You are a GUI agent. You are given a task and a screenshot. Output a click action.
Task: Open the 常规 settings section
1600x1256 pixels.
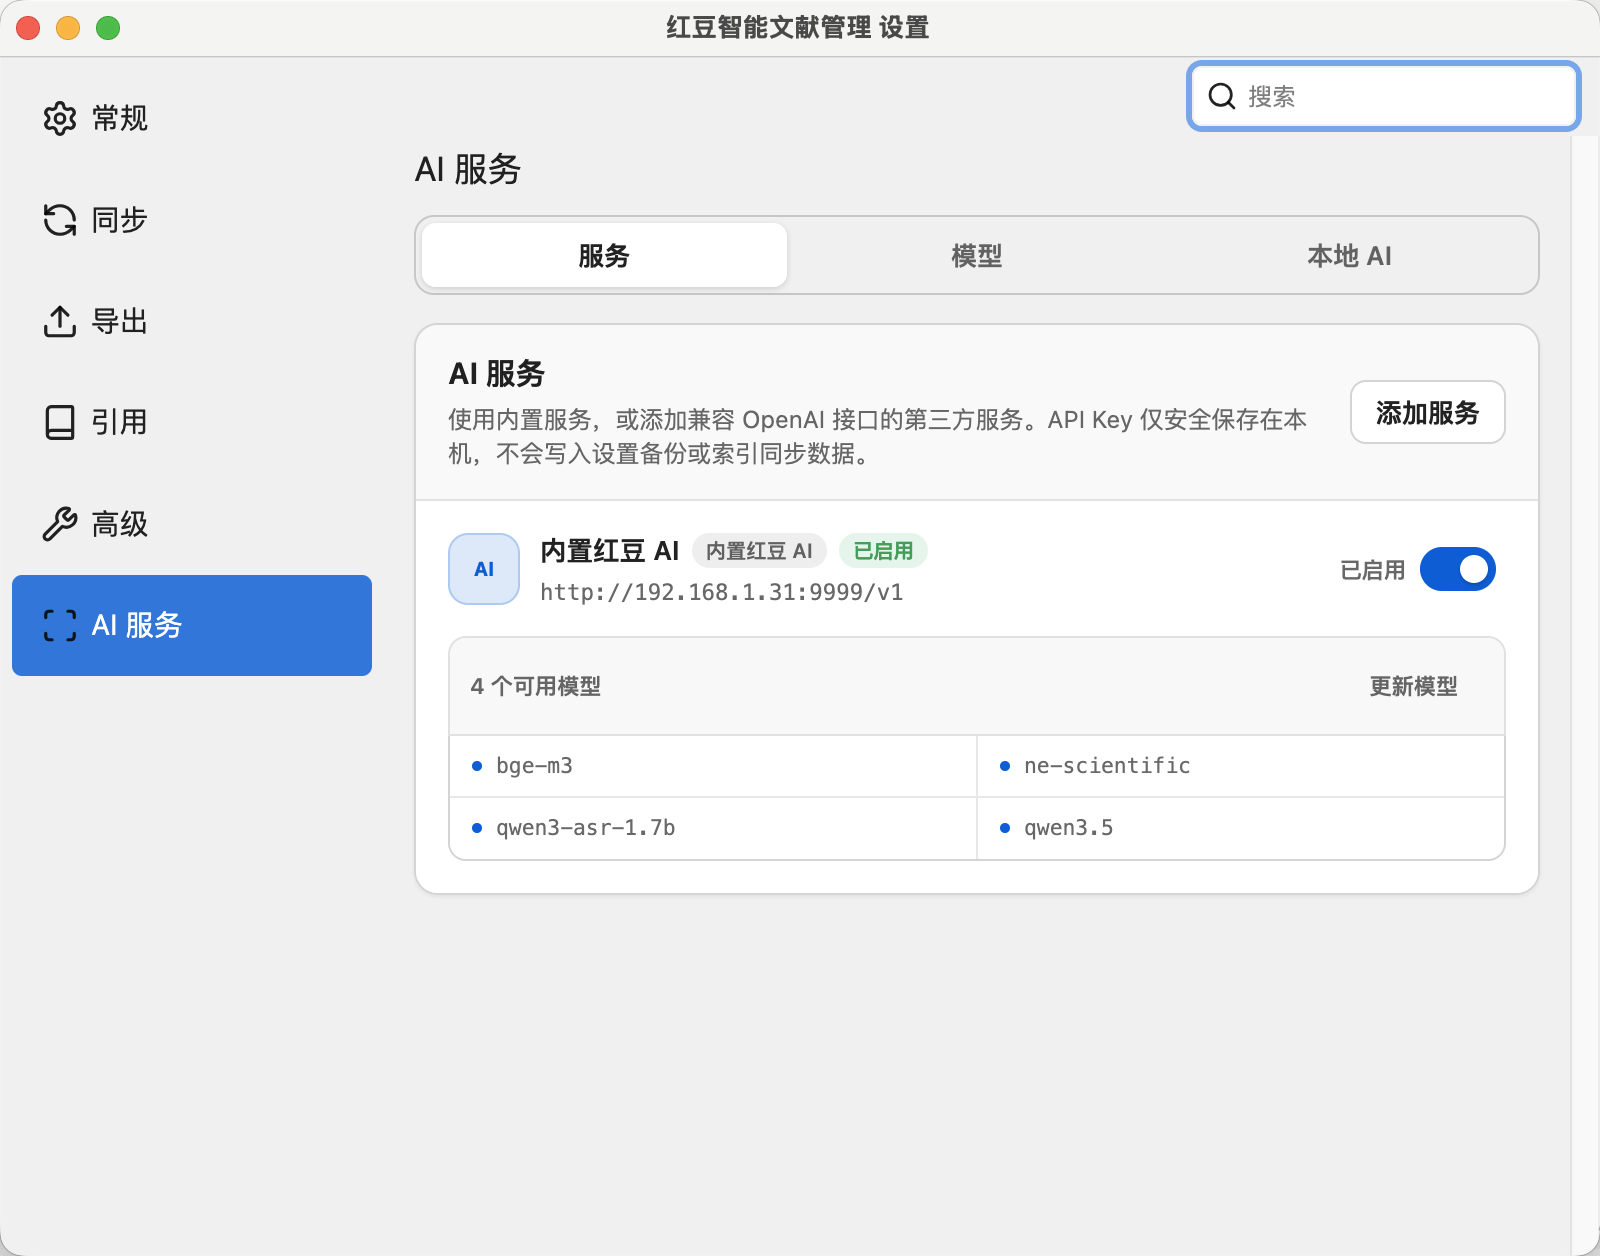click(x=192, y=118)
